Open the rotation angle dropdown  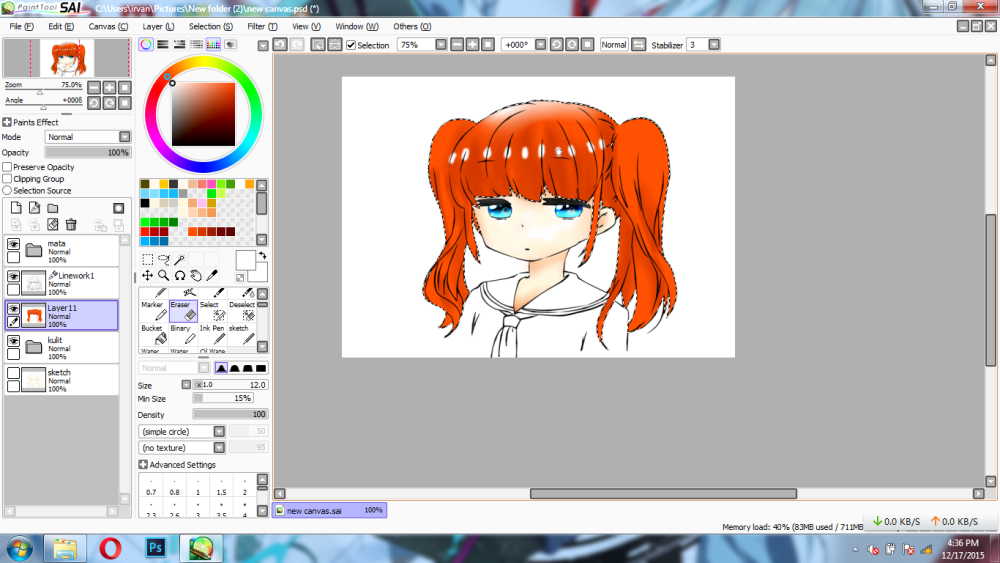tap(540, 45)
